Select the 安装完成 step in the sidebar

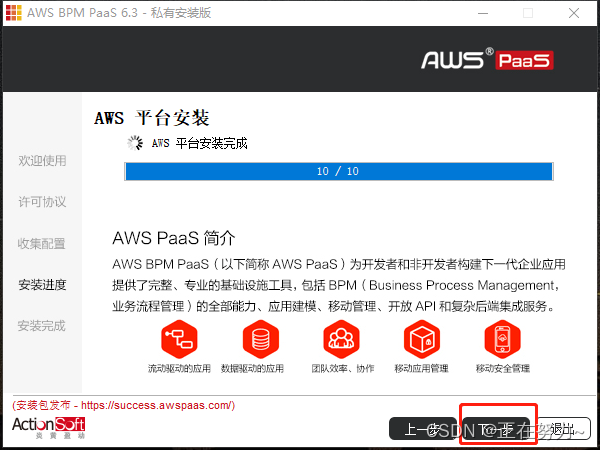pyautogui.click(x=41, y=326)
